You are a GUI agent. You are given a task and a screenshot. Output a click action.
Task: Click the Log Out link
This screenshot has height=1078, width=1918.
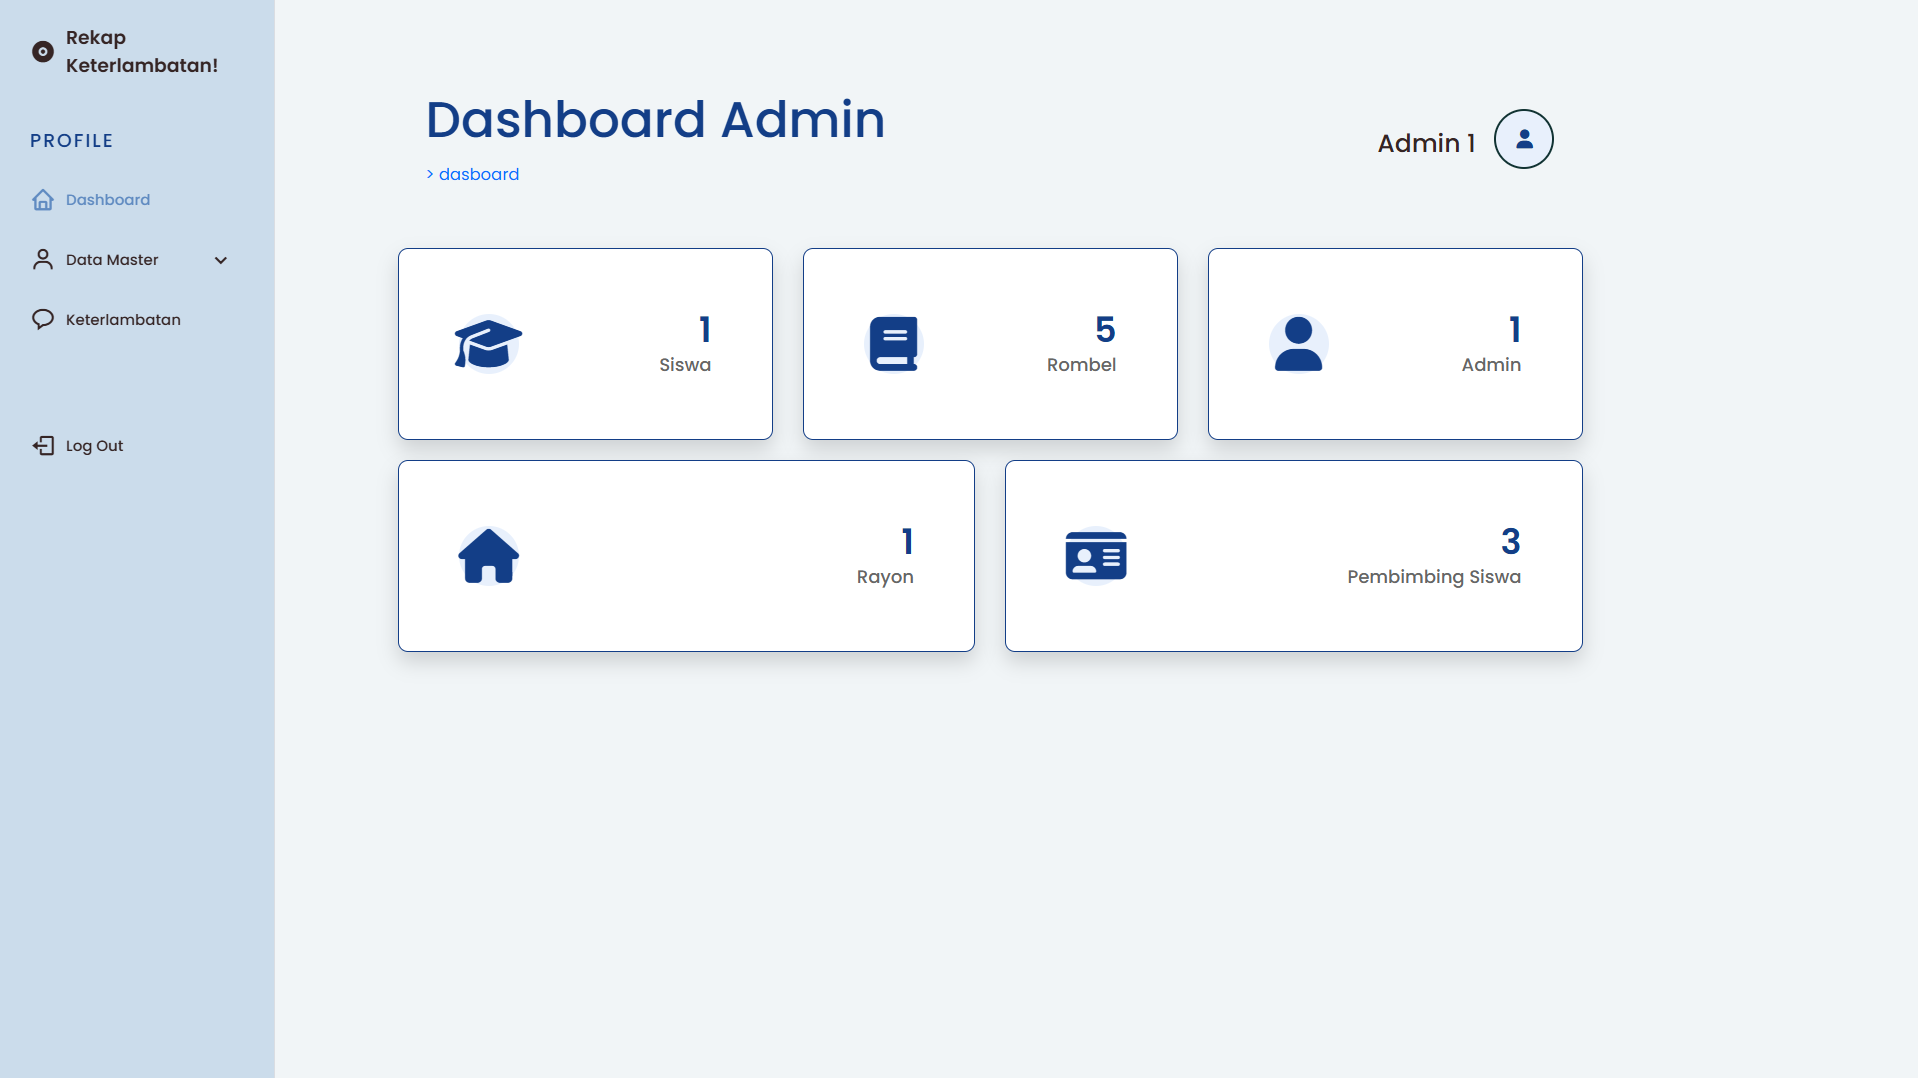pos(95,446)
